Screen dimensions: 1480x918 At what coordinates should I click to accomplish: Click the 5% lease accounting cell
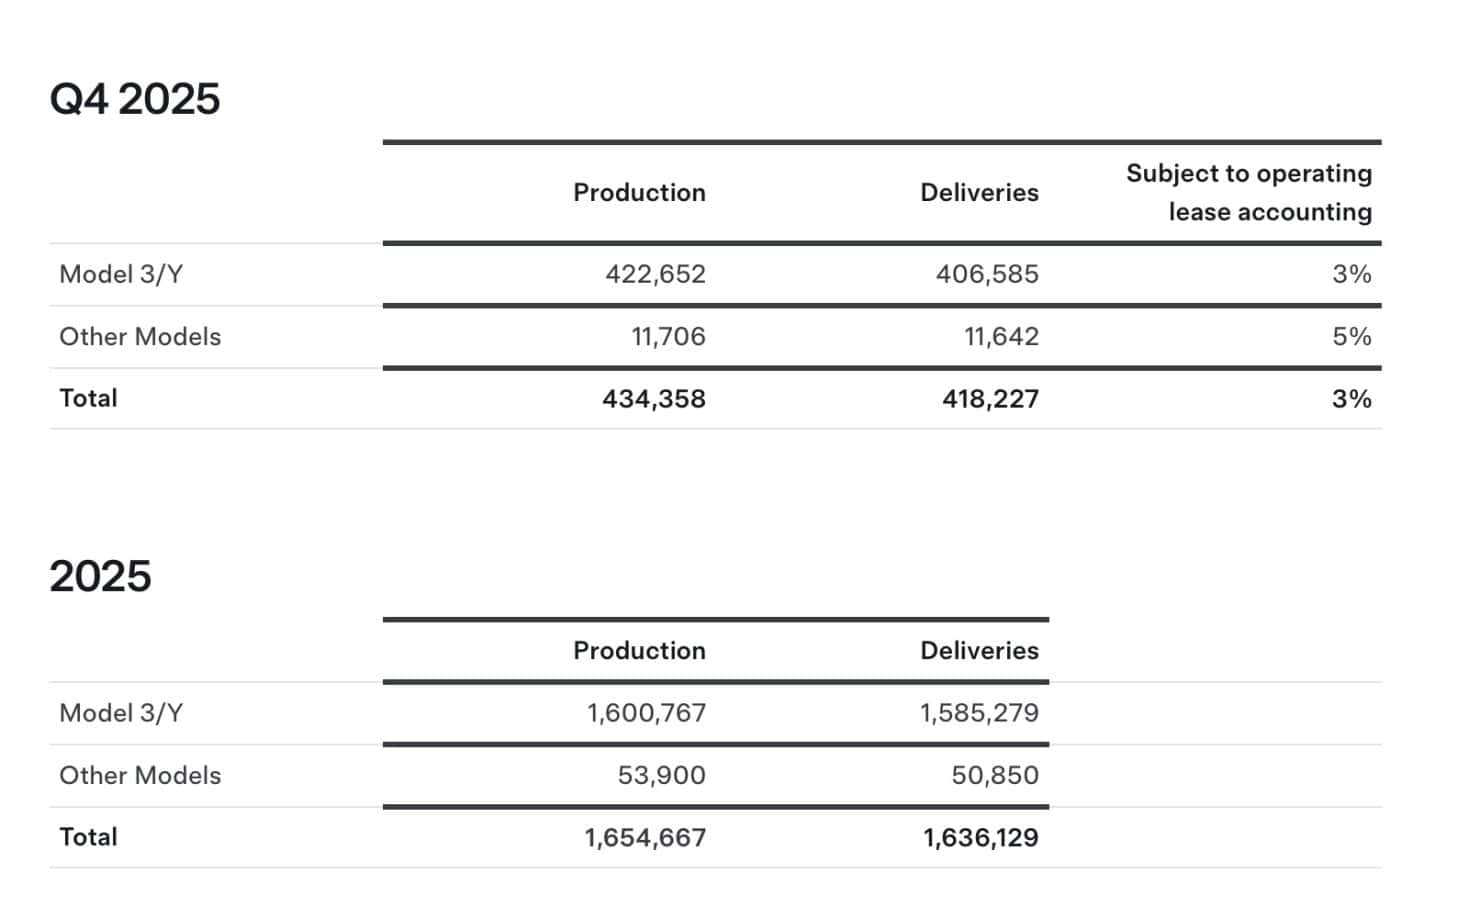(1351, 337)
